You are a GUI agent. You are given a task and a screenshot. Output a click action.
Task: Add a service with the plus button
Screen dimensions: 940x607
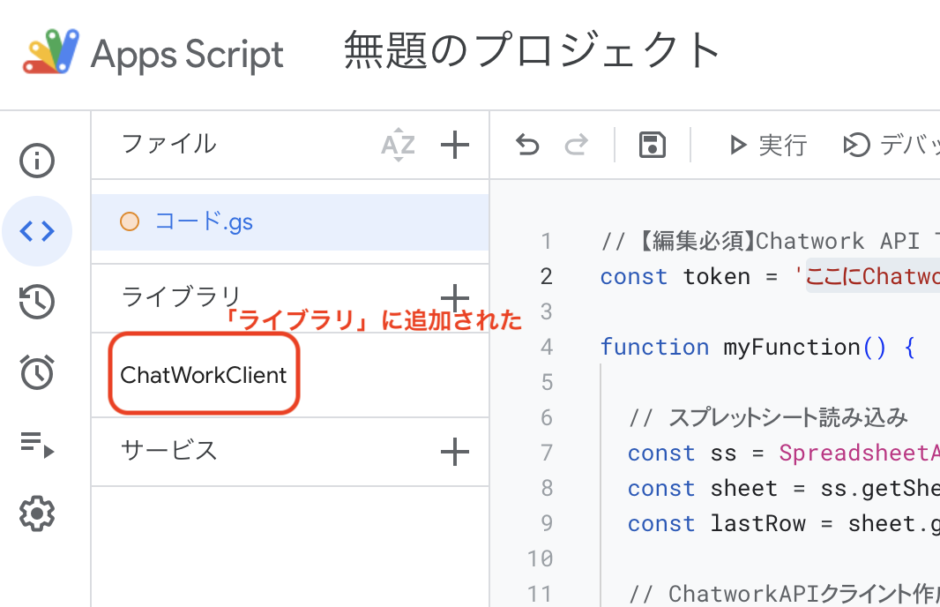[455, 452]
